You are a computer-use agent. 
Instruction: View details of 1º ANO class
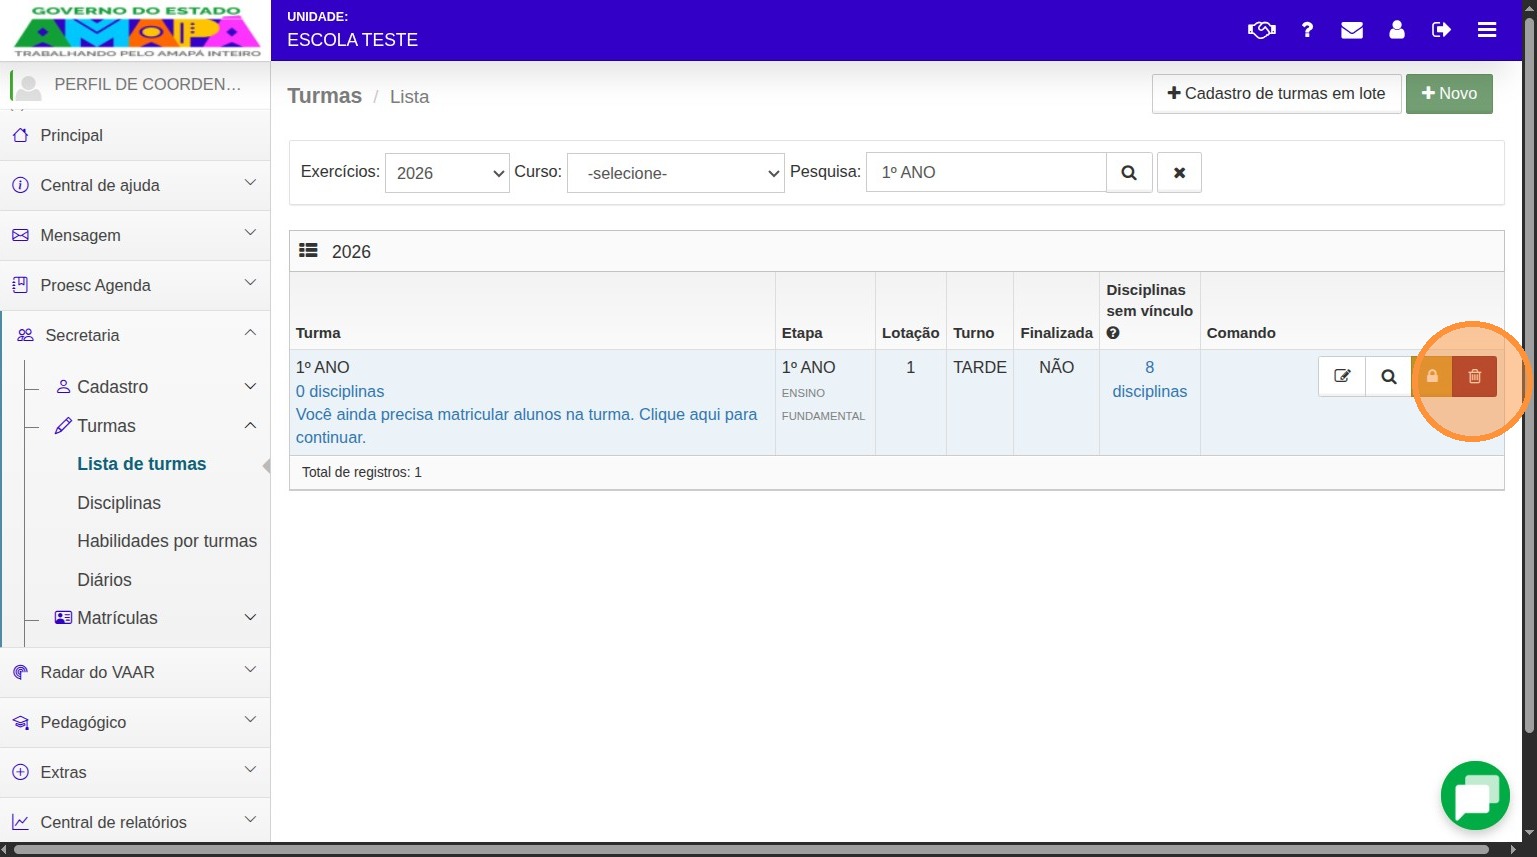pos(1389,376)
